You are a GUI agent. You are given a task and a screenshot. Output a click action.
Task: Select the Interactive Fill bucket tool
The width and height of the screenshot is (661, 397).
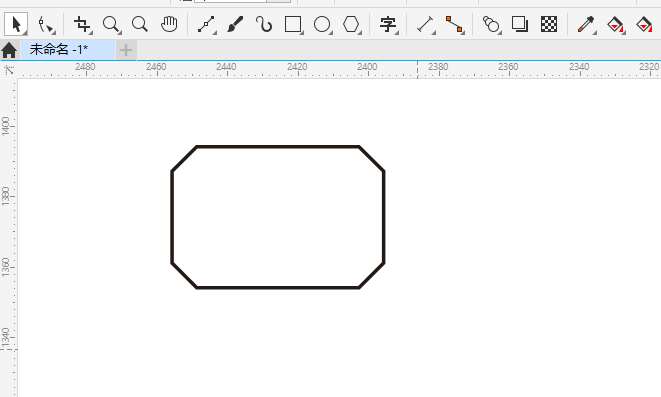(x=615, y=24)
